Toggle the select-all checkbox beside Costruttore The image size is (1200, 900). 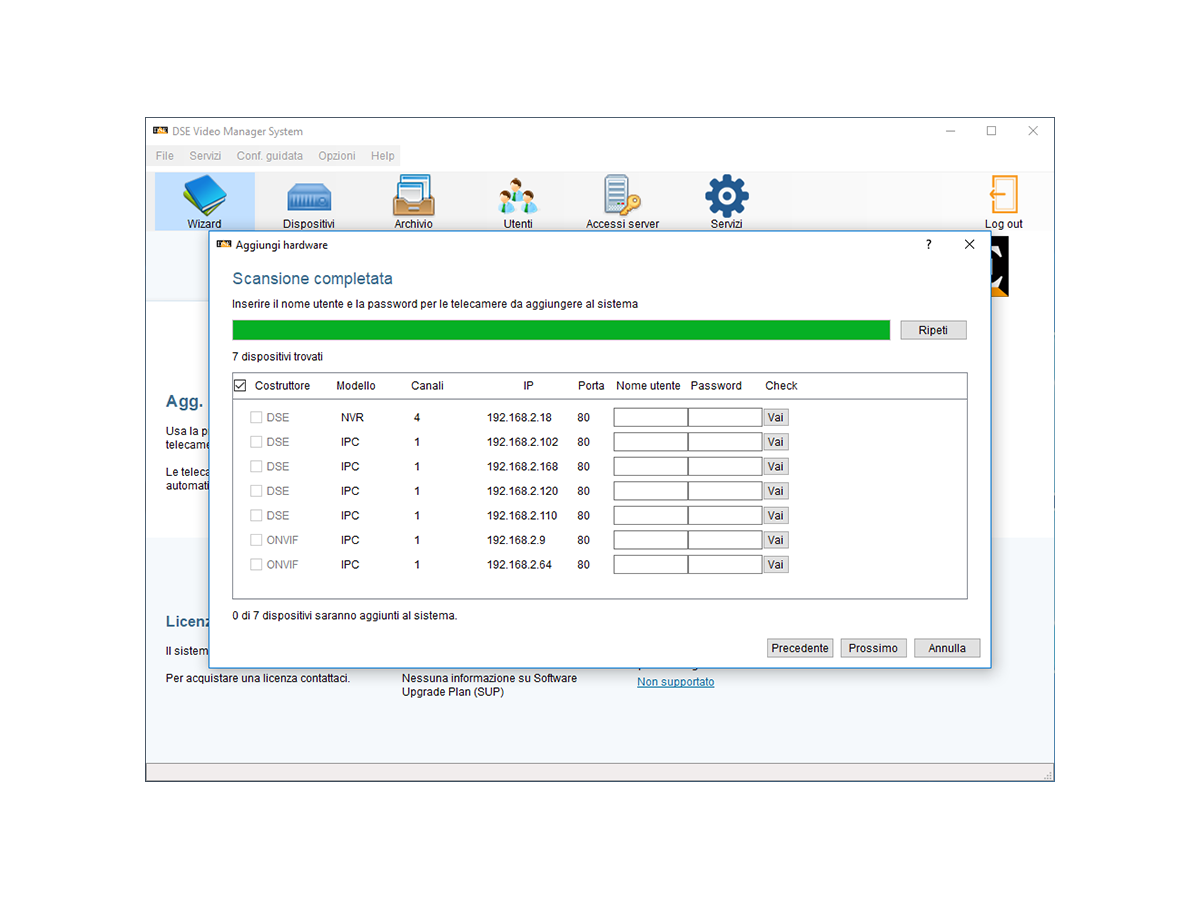tap(240, 385)
